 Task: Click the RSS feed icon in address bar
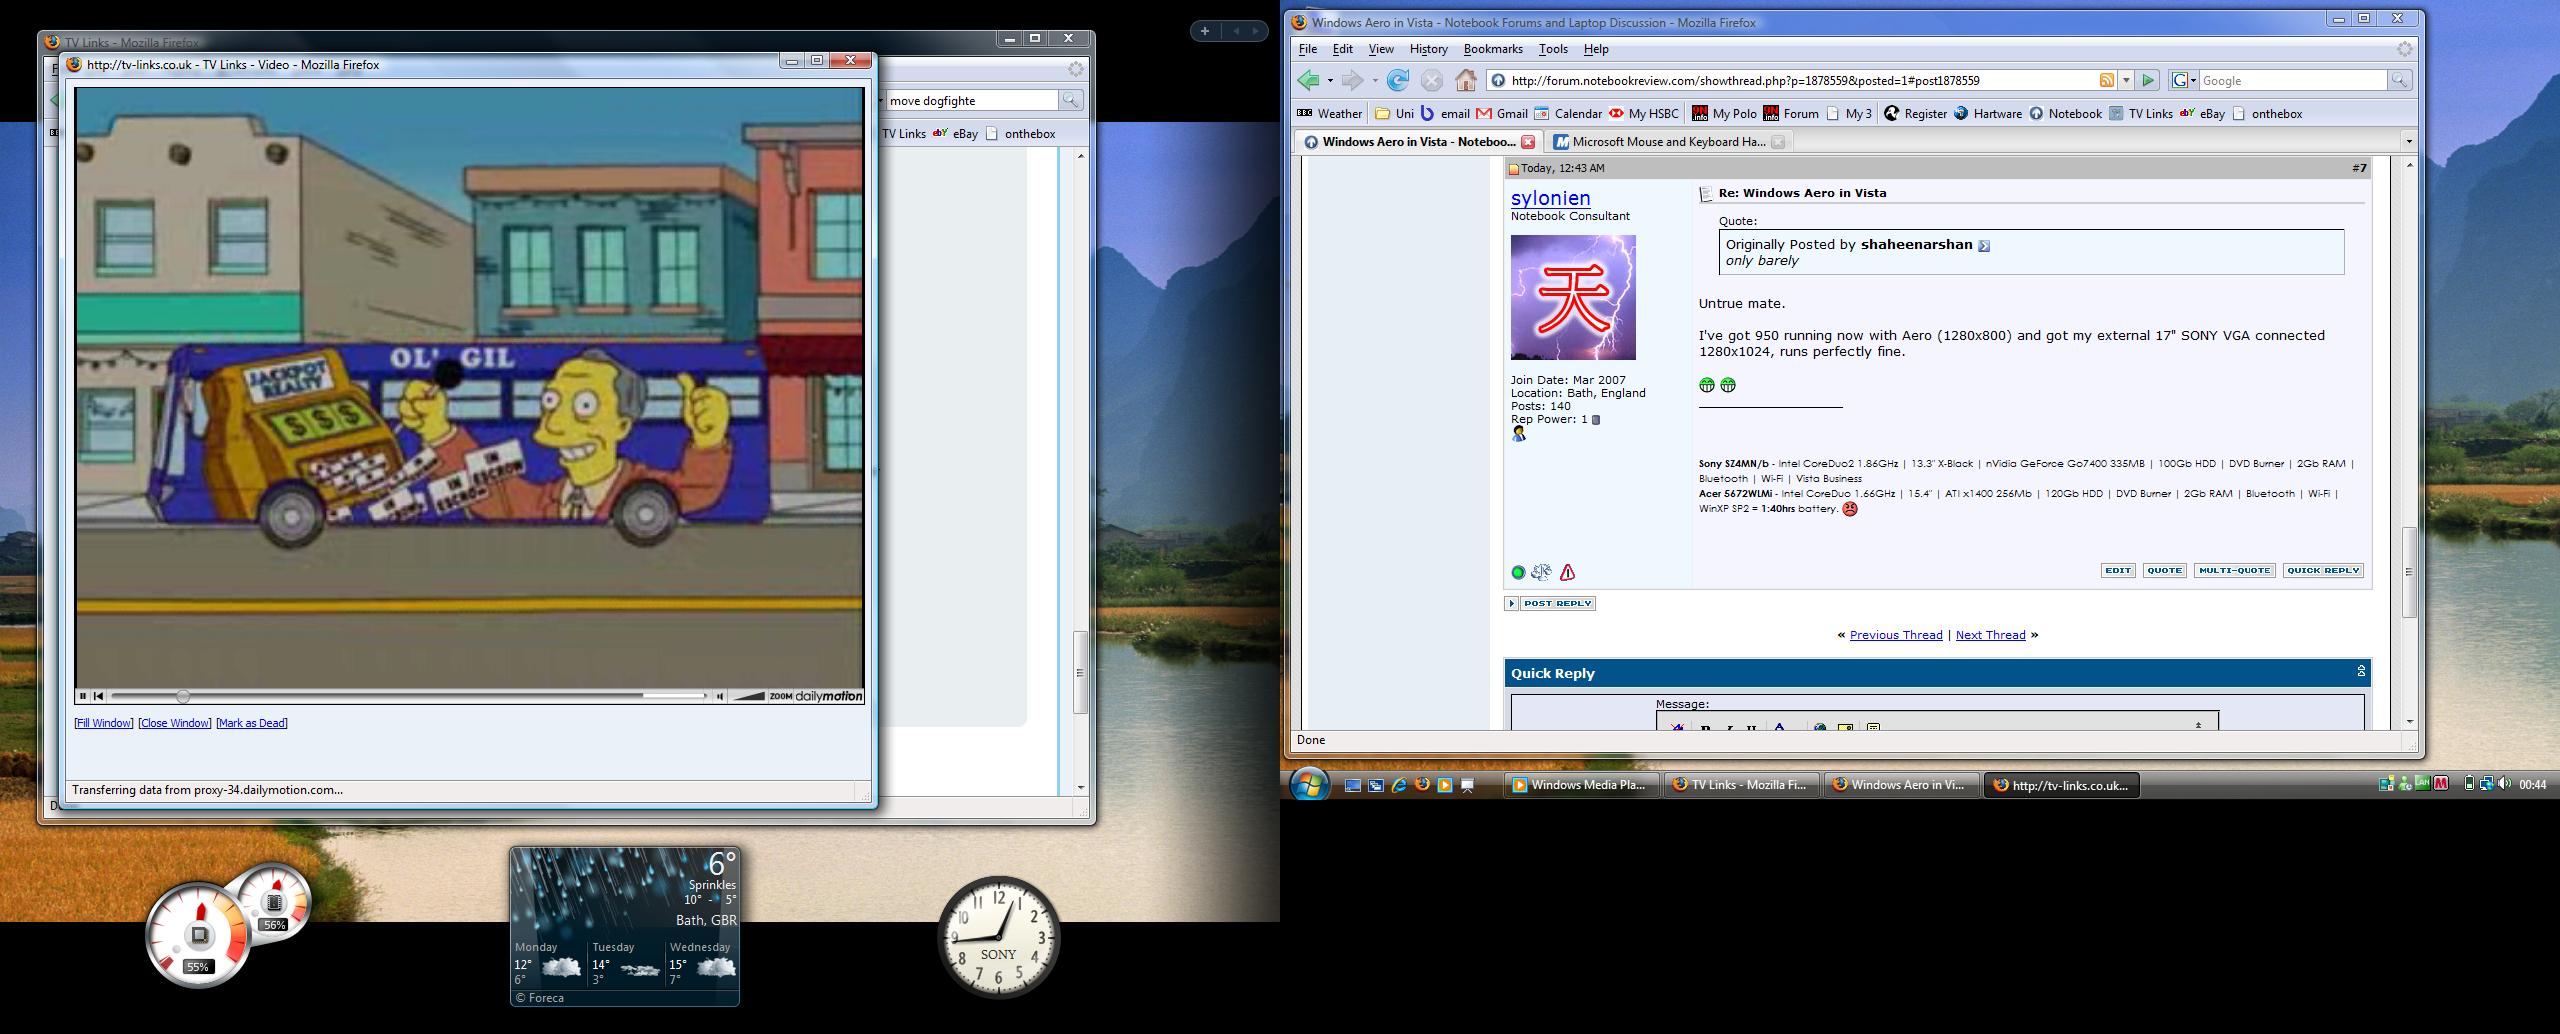[2106, 80]
